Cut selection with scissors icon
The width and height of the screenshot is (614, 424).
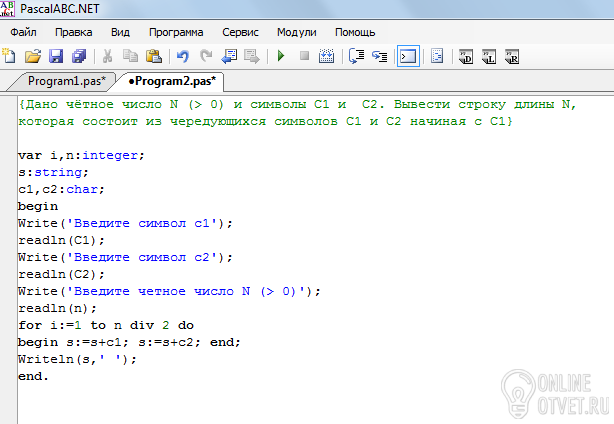(107, 56)
